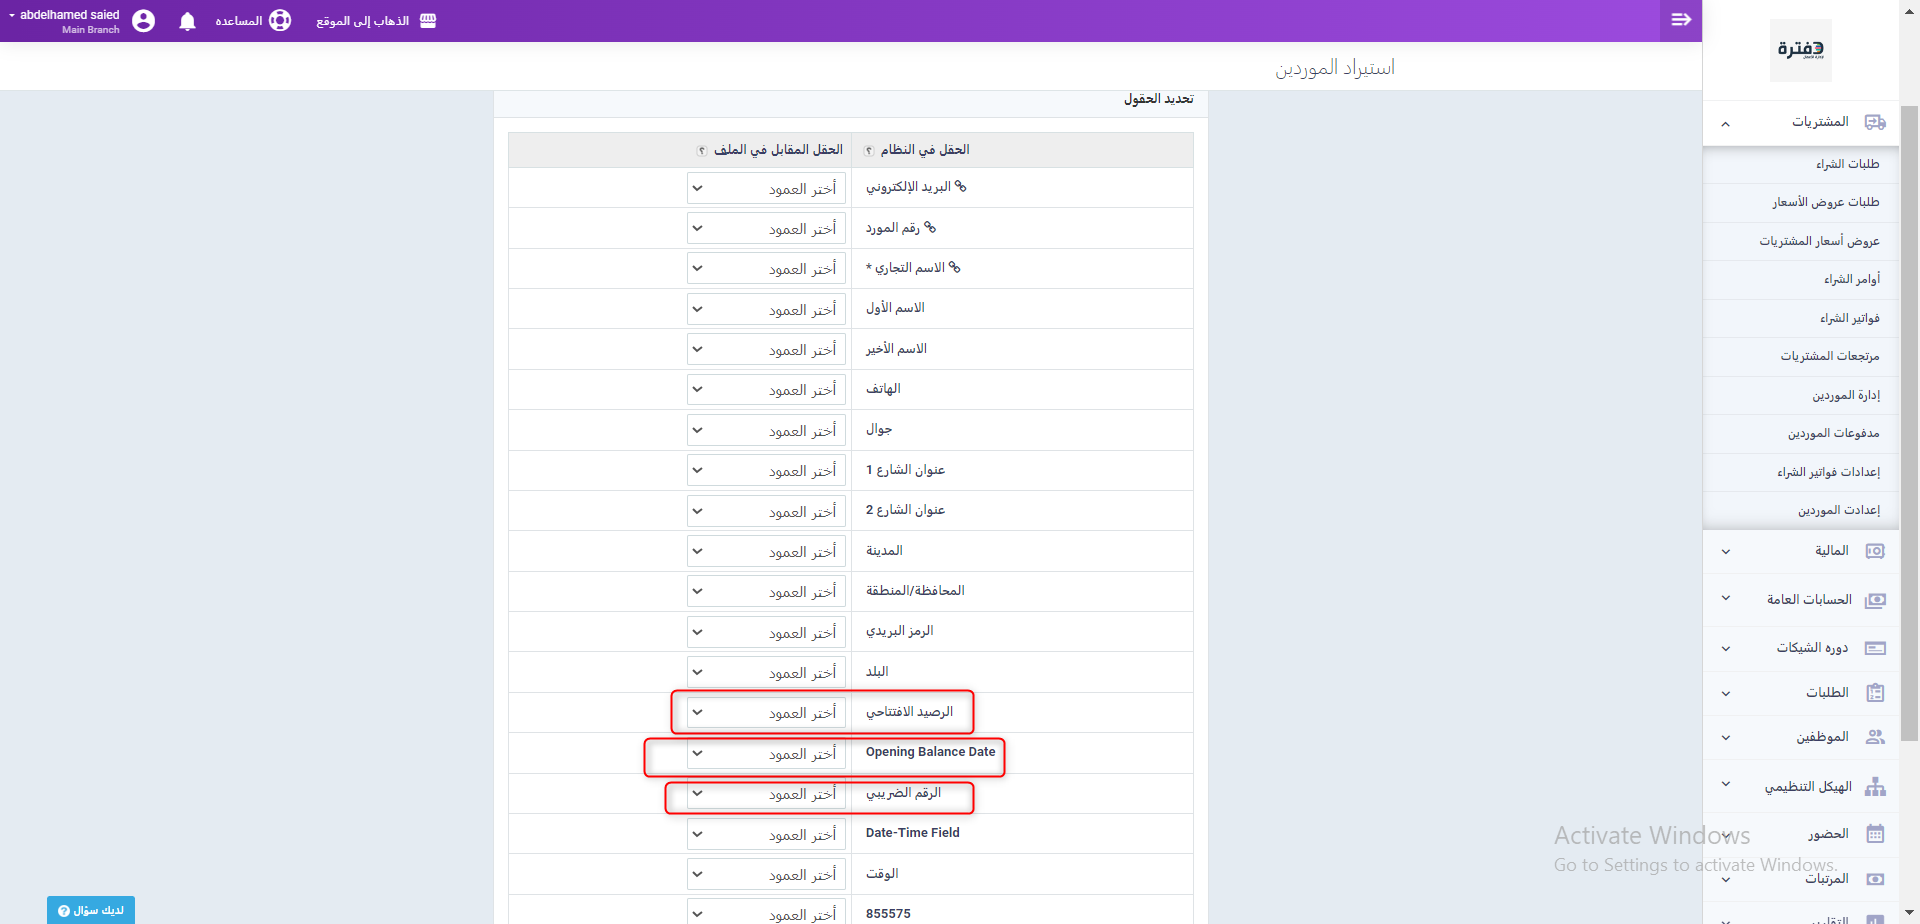Viewport: 1920px width, 924px height.
Task: Click the الحسابات العامة icon
Action: 1875,600
